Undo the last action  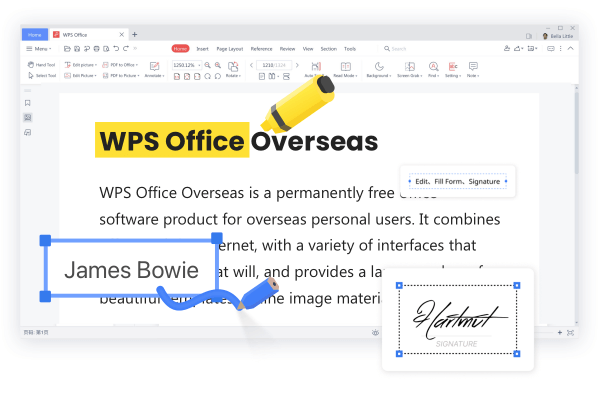(x=116, y=49)
